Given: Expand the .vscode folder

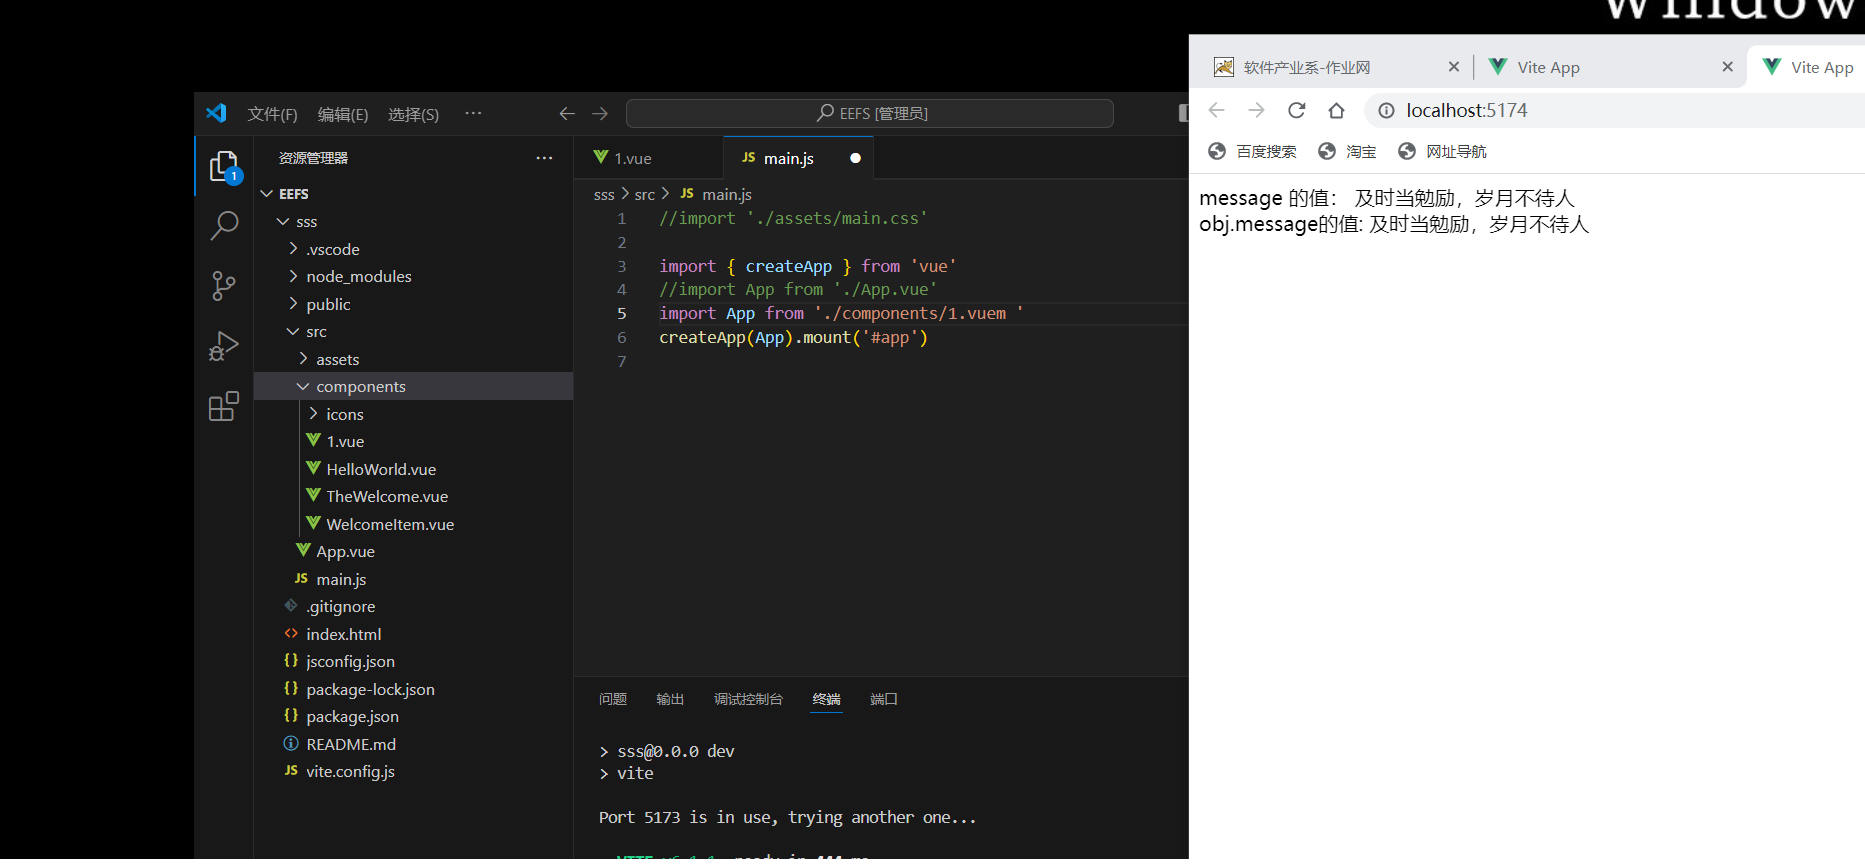Looking at the screenshot, I should coord(293,249).
